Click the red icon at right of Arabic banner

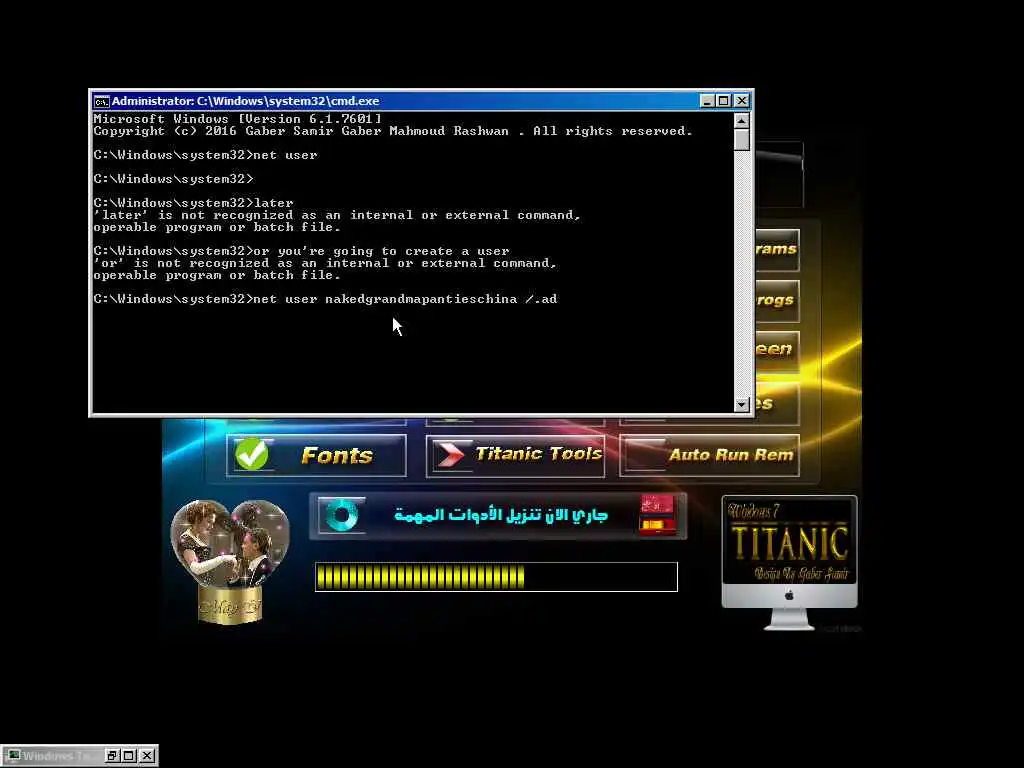(658, 515)
